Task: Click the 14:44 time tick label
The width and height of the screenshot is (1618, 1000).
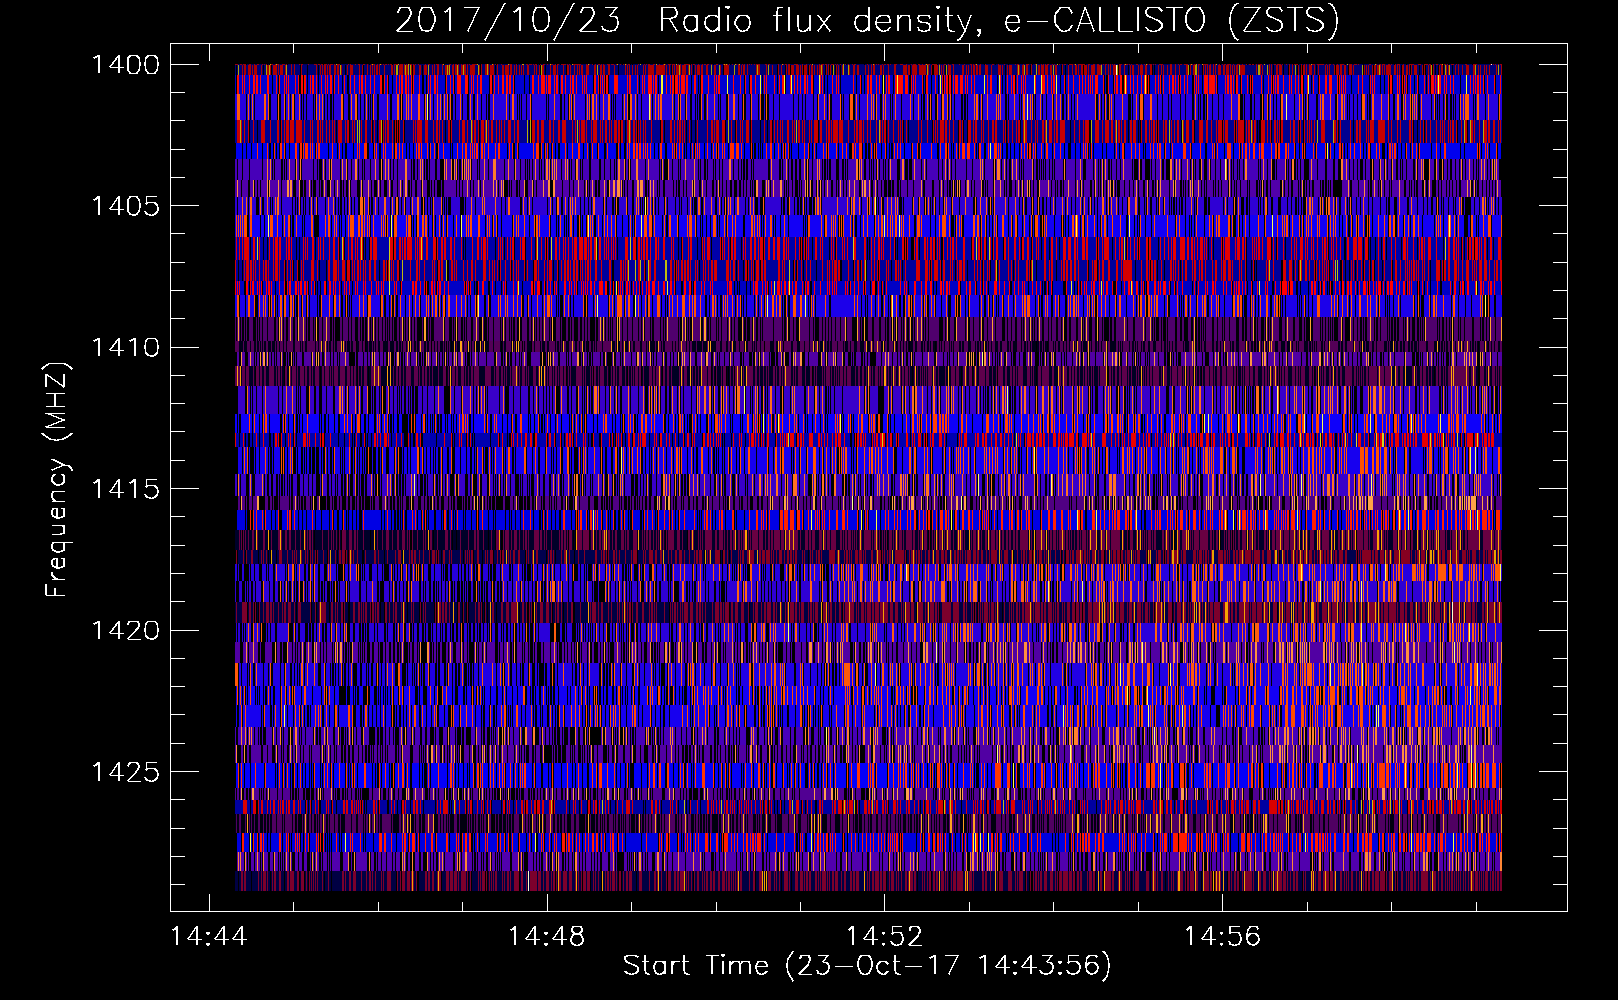Action: coord(209,937)
